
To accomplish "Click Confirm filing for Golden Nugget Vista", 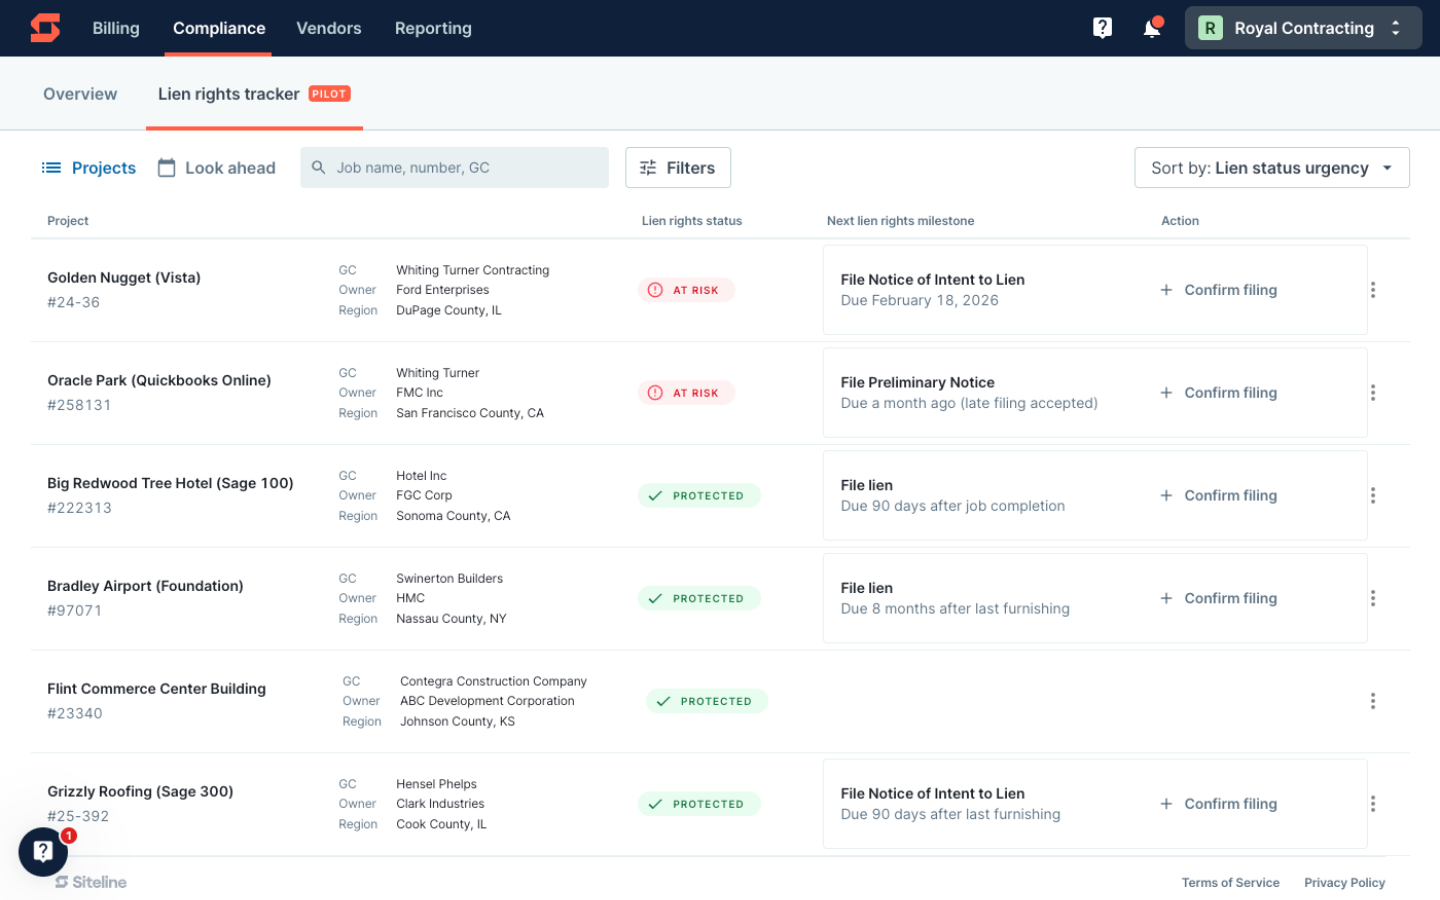I will (x=1218, y=290).
